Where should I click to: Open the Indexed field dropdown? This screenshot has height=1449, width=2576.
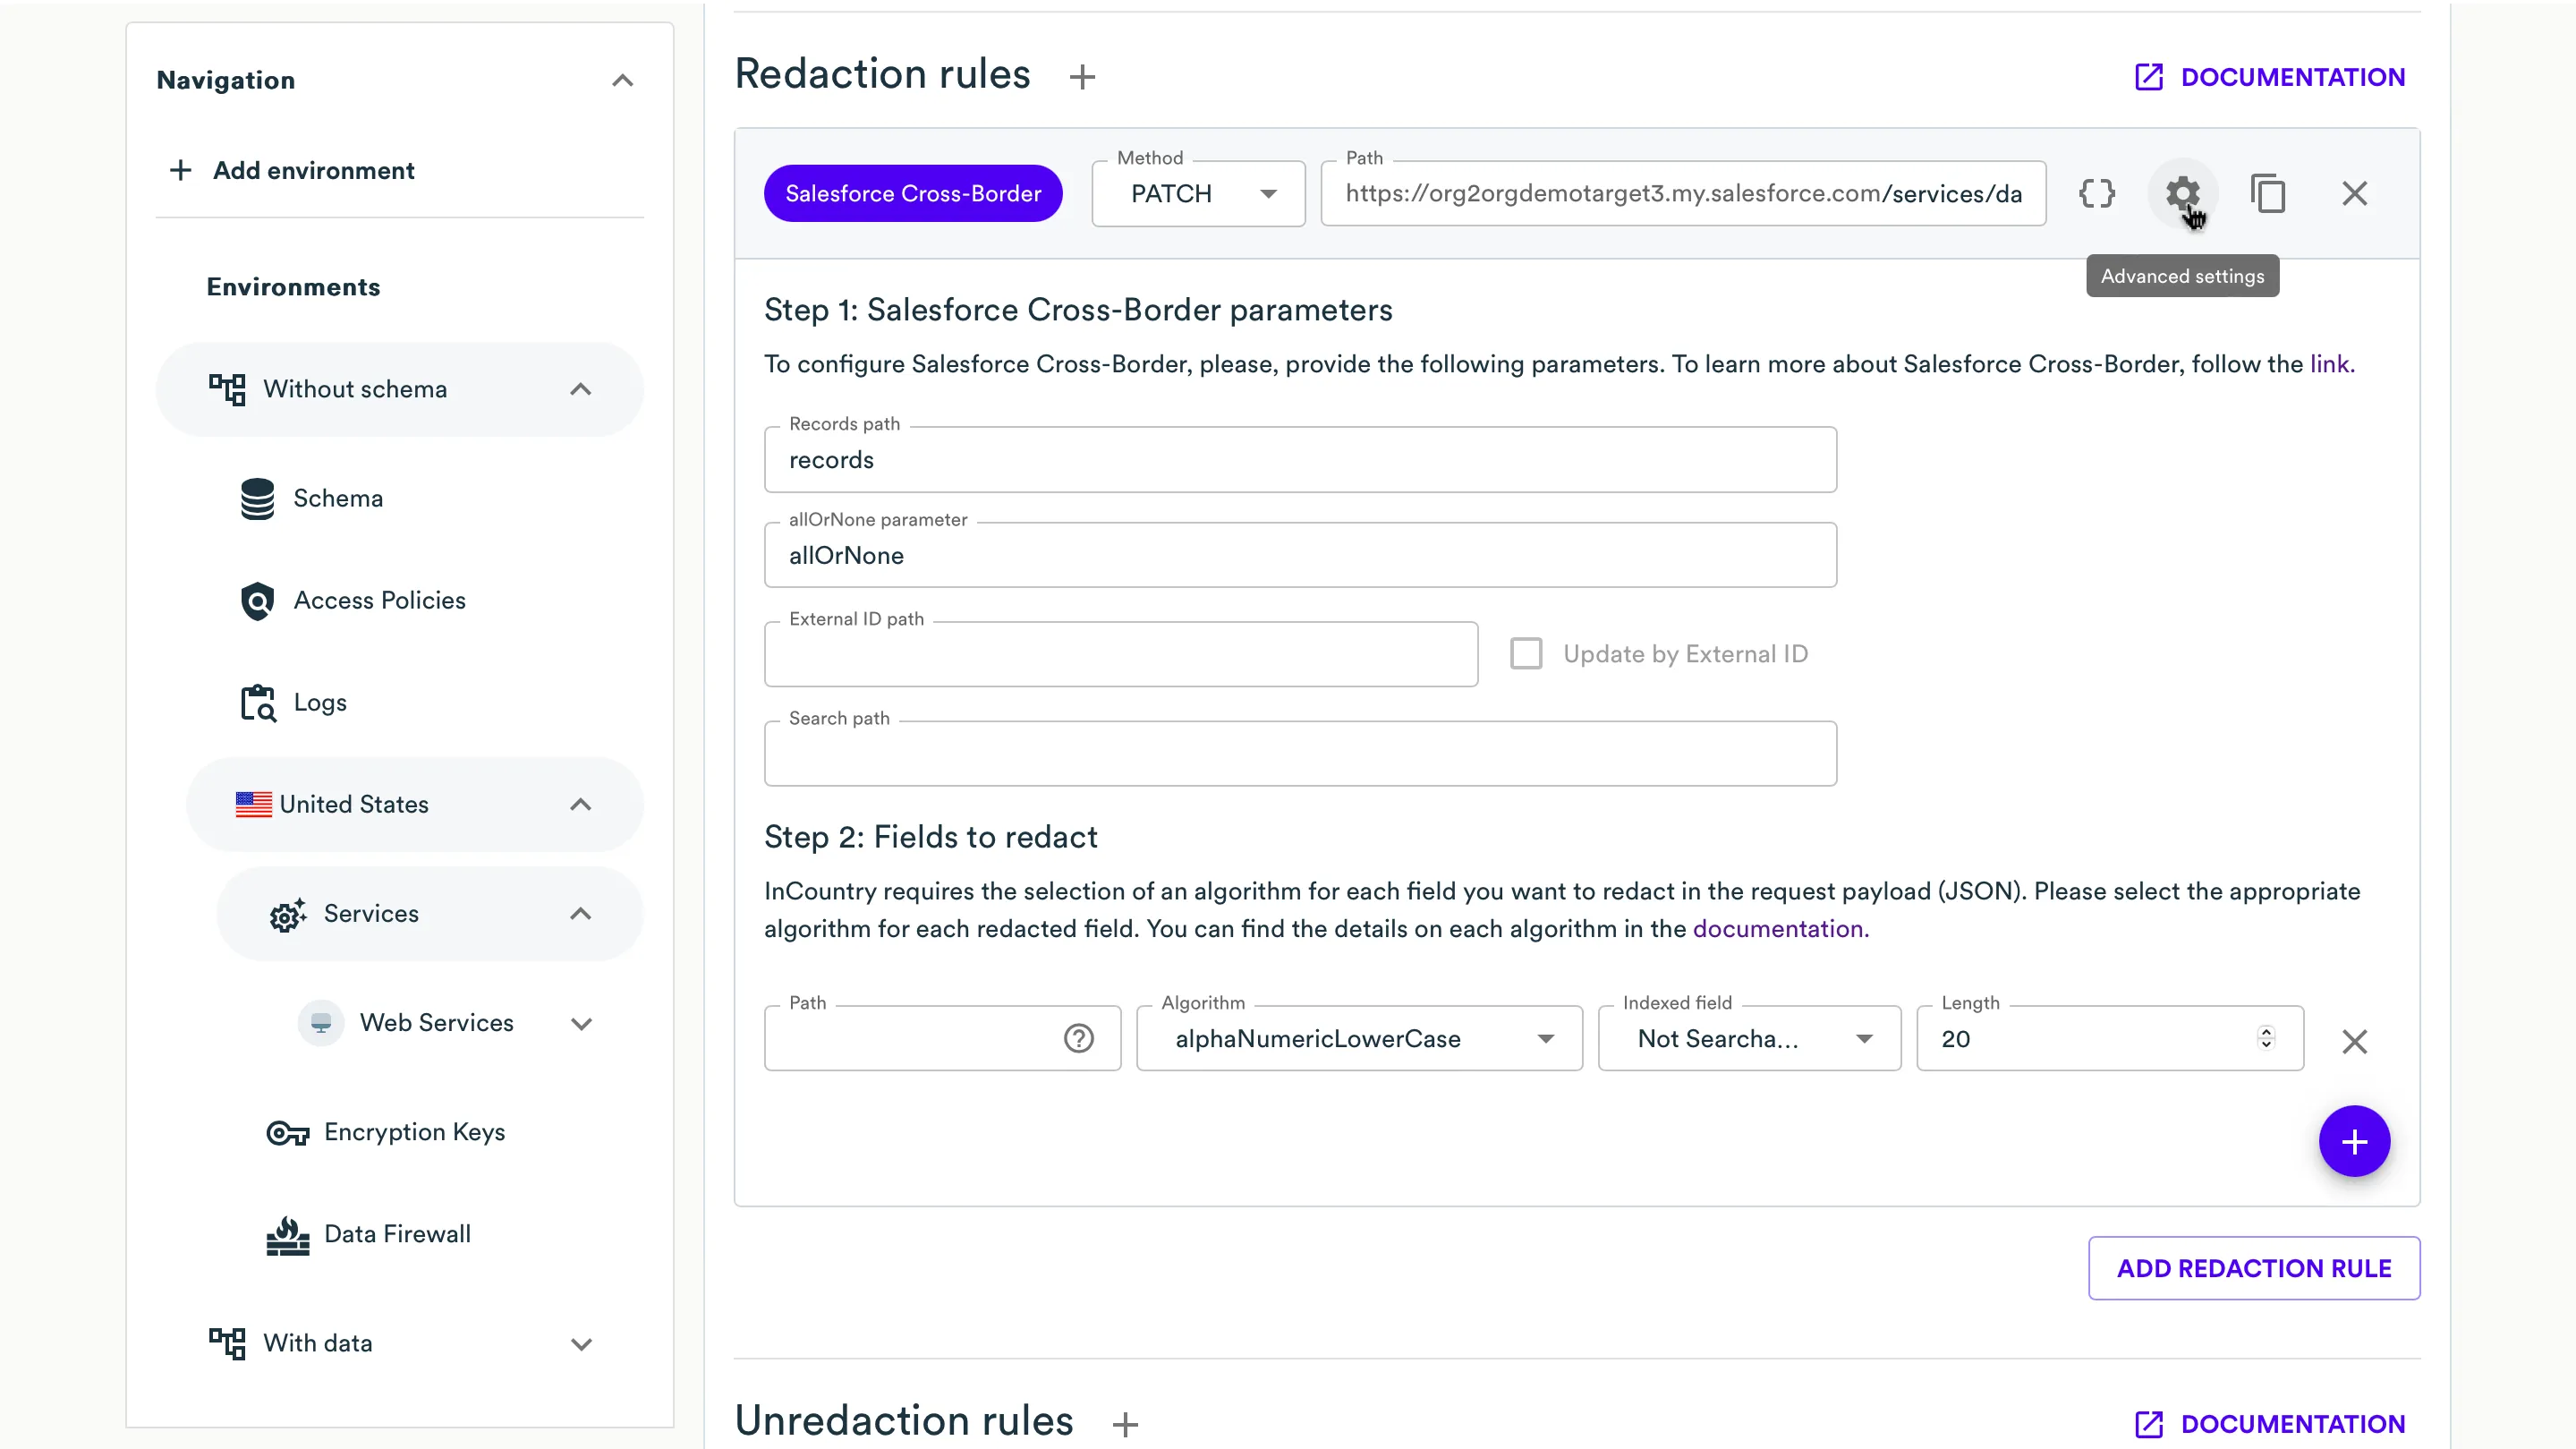1749,1039
